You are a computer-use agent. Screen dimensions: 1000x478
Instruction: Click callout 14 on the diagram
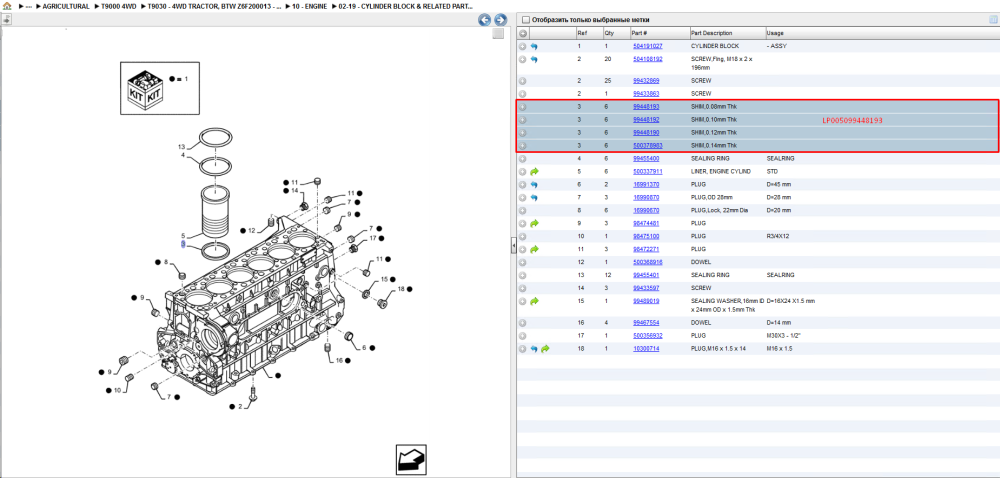[294, 191]
